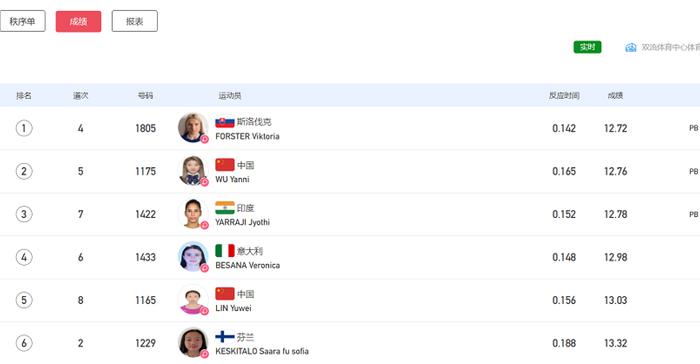Click the China flag beside WU Yanni
700x364 pixels.
coord(225,165)
